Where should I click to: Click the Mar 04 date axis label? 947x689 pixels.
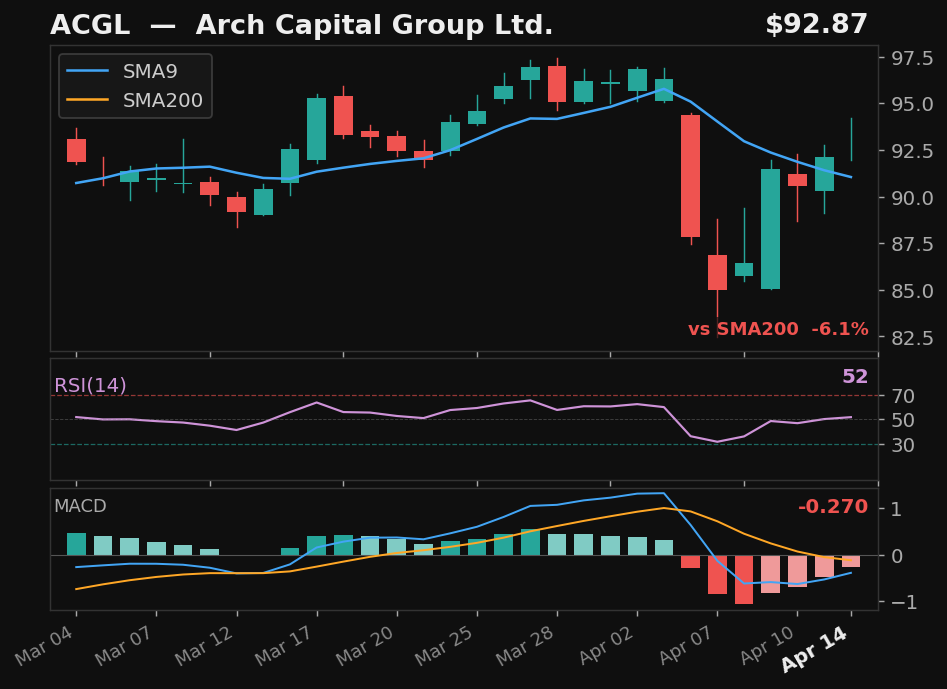coord(44,646)
